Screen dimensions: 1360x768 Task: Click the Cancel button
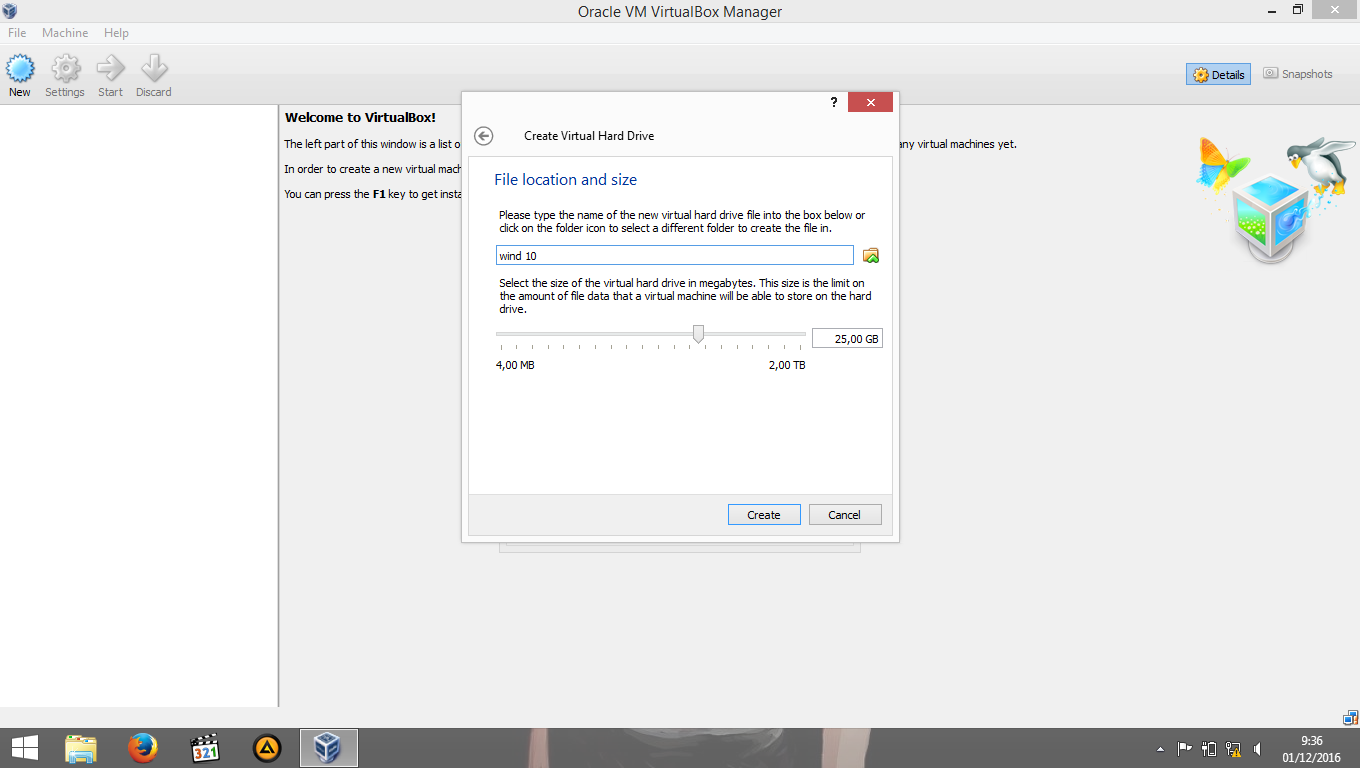pos(844,515)
